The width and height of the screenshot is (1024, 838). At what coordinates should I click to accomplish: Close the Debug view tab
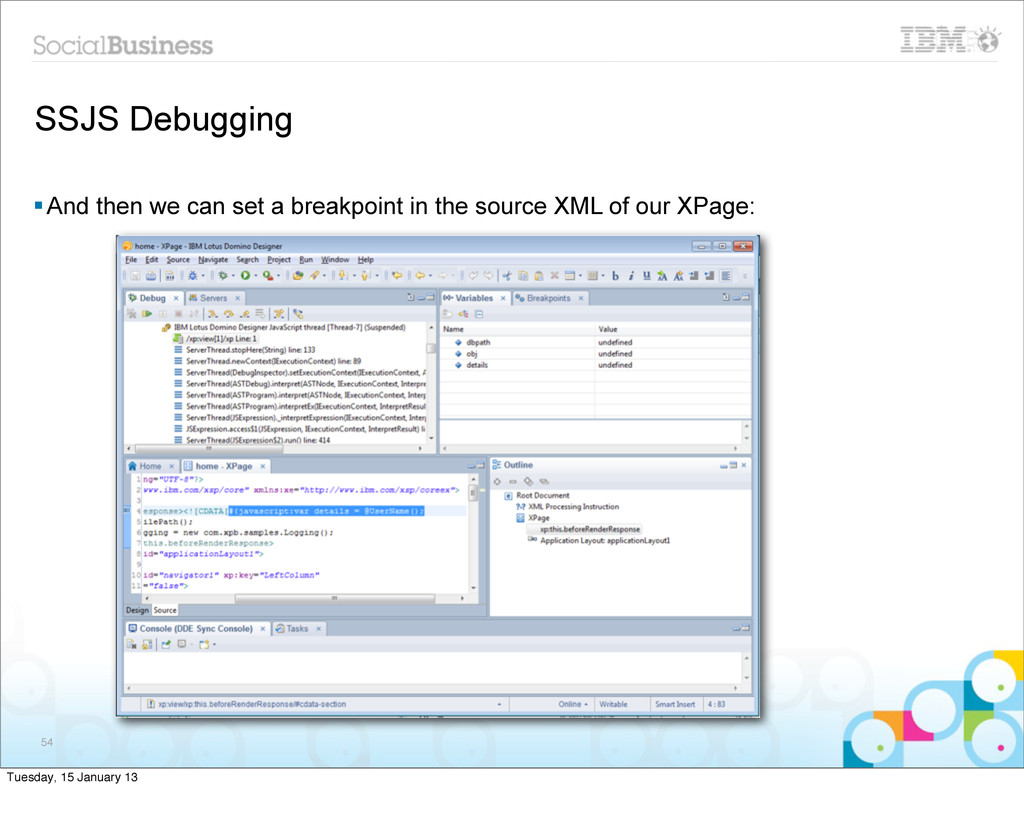[x=176, y=298]
